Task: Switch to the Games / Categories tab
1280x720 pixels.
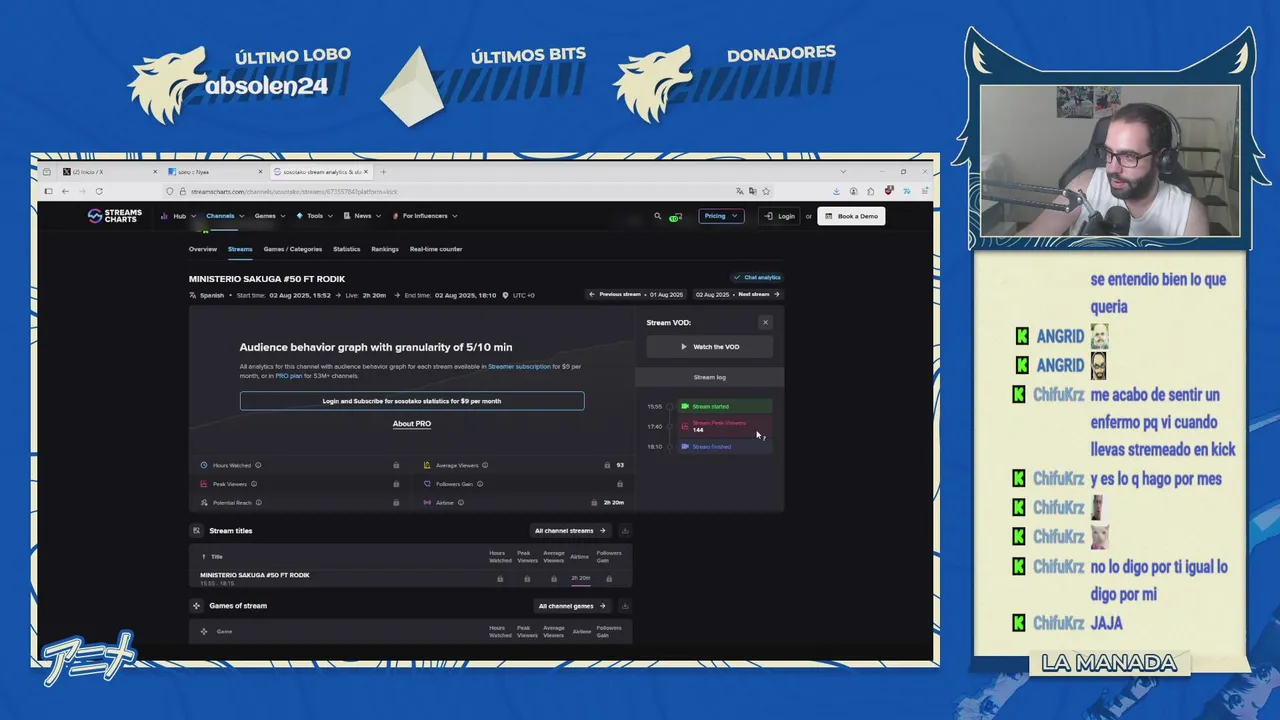Action: pos(293,249)
